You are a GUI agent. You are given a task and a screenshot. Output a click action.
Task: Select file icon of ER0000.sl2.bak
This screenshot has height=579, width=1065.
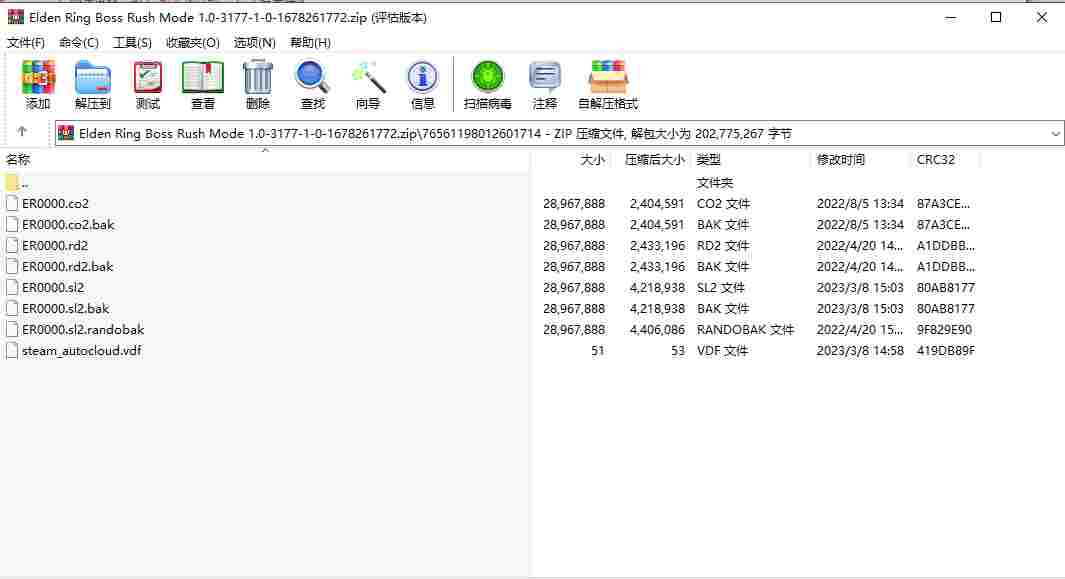(12, 309)
